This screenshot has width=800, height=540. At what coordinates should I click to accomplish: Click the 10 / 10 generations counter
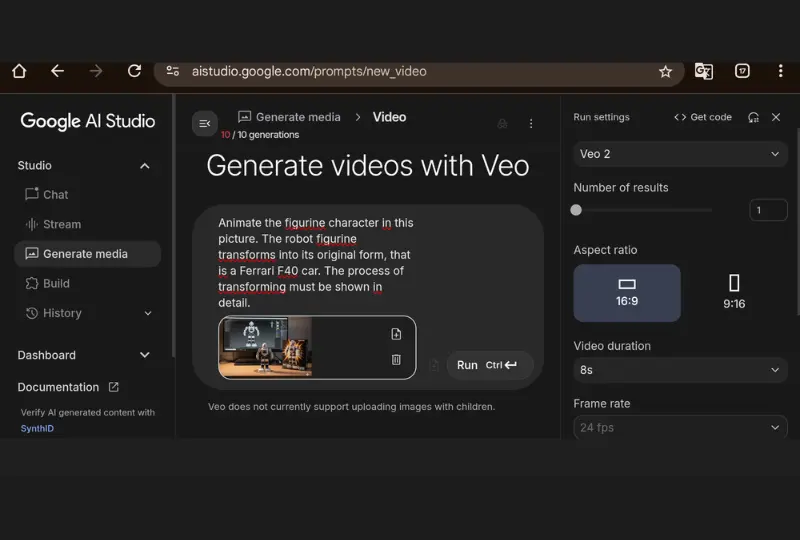(260, 135)
